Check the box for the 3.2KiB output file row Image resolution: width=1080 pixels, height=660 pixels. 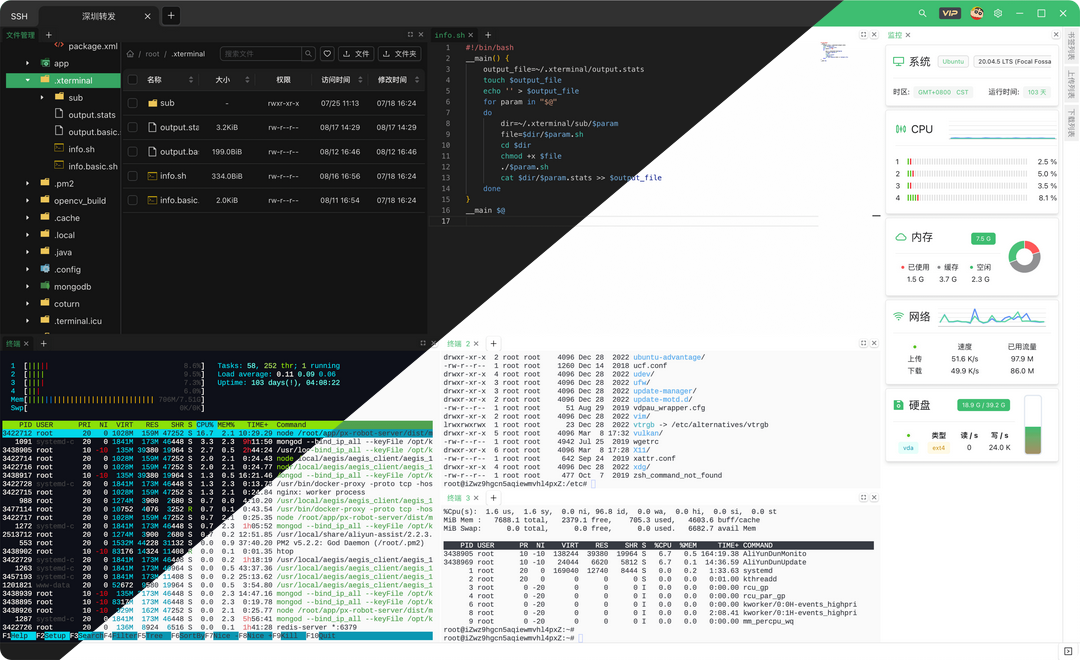pos(133,127)
